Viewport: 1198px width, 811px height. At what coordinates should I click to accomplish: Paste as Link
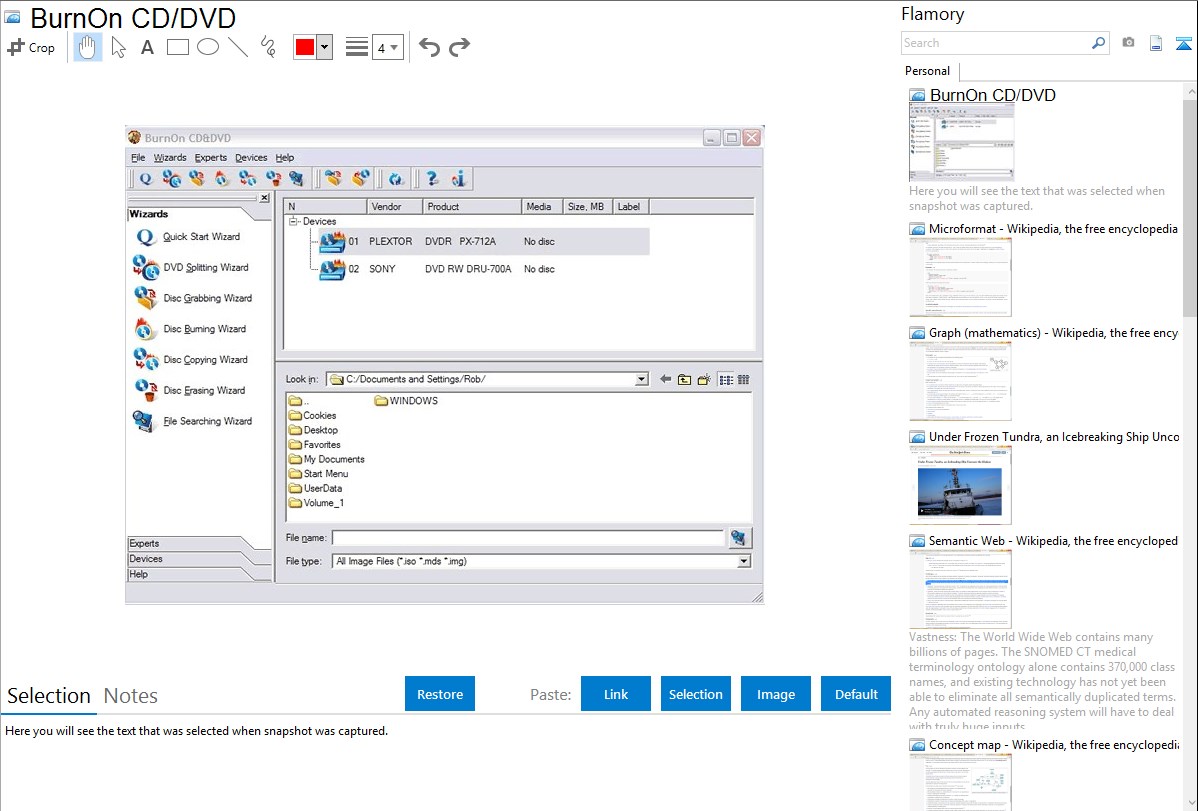pyautogui.click(x=616, y=694)
